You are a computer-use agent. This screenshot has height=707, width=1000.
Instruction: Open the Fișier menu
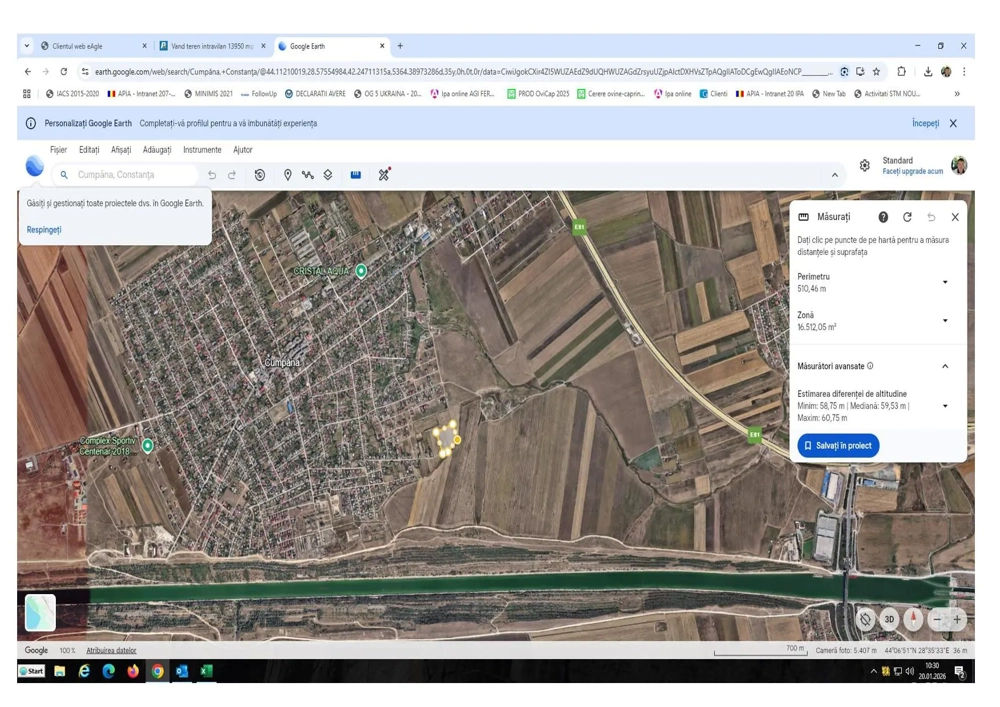click(x=58, y=150)
